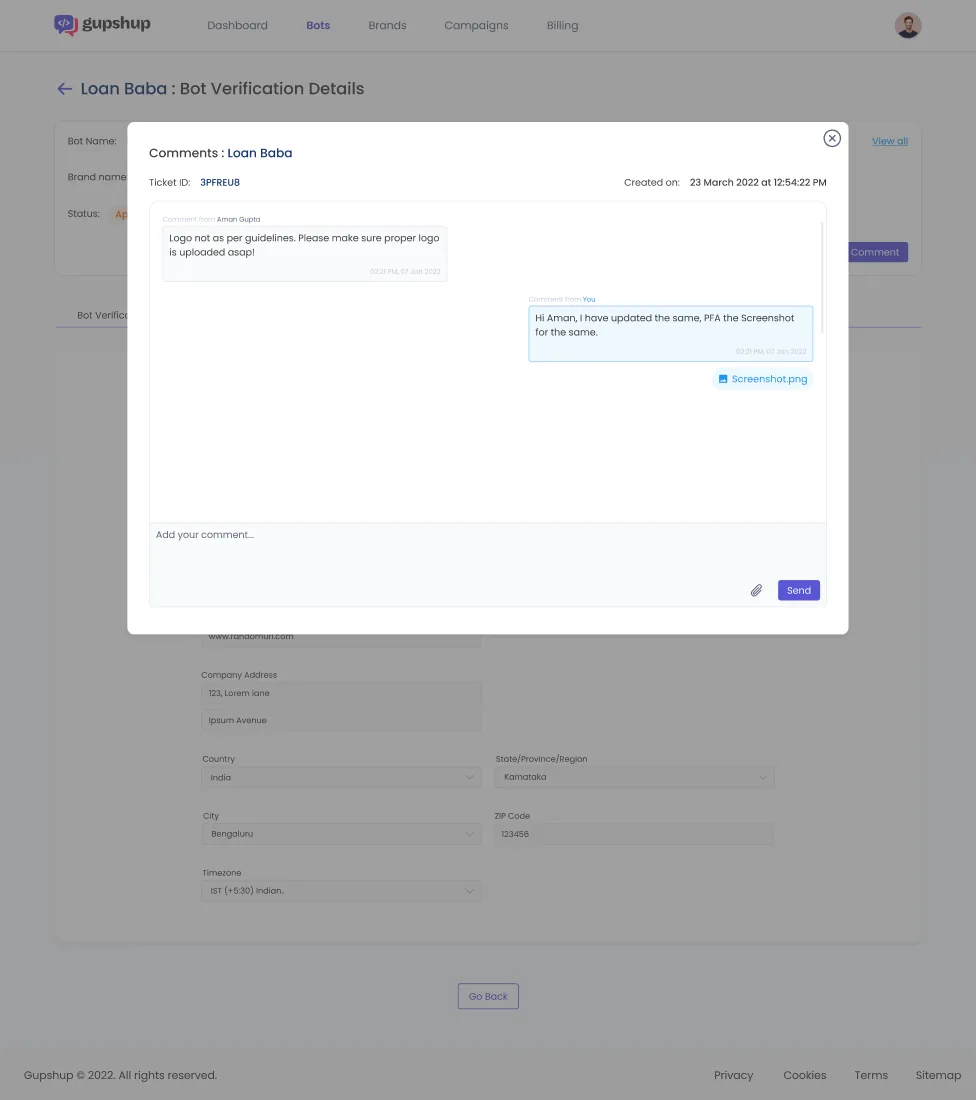The height and width of the screenshot is (1100, 976).
Task: Open the View all link
Action: (890, 141)
